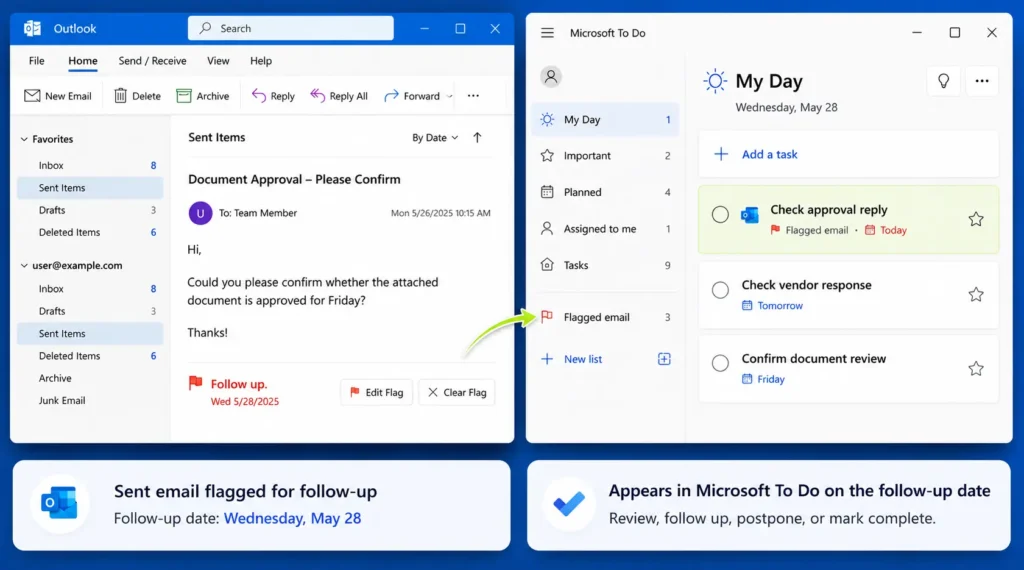Click the Outlook app logo in title bar
1024x570 pixels.
(x=32, y=28)
